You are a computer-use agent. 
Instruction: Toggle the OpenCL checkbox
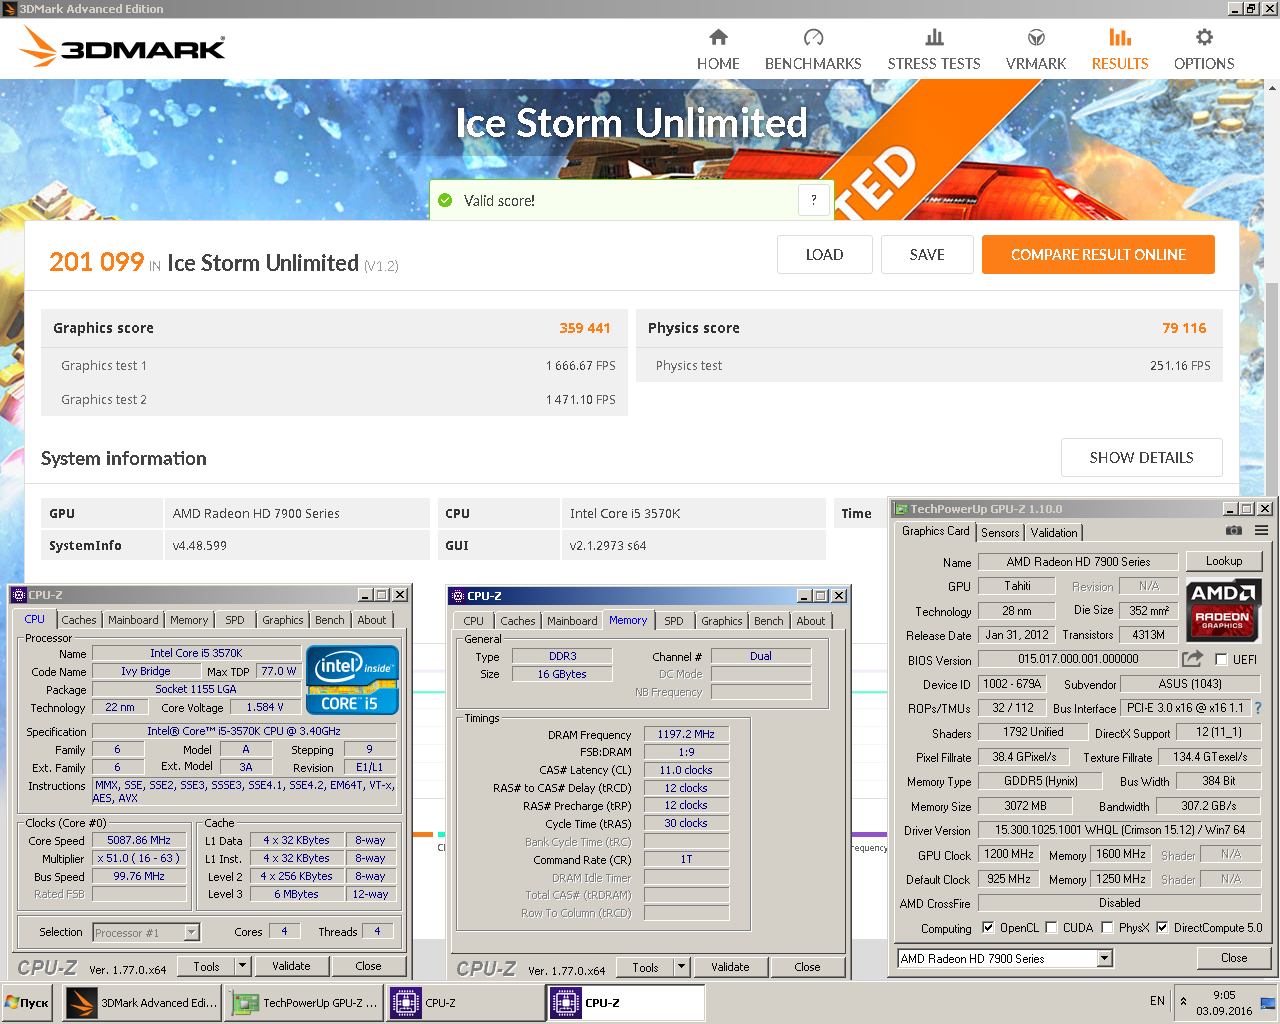click(x=988, y=928)
